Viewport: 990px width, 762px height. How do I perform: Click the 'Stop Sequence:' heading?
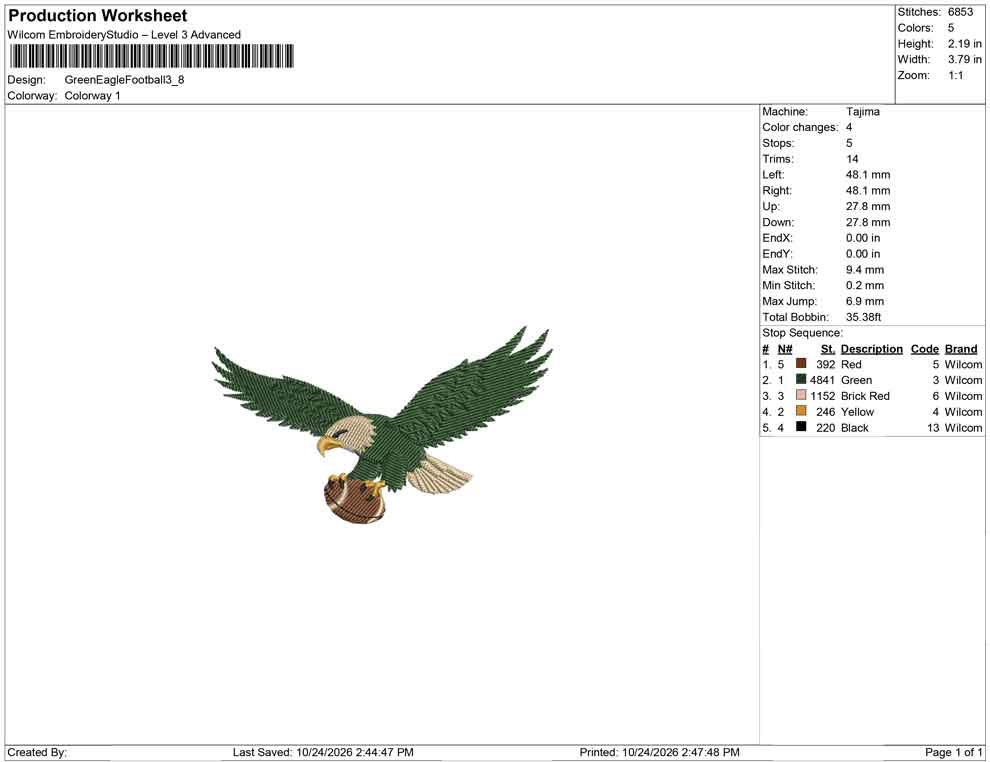pos(802,333)
